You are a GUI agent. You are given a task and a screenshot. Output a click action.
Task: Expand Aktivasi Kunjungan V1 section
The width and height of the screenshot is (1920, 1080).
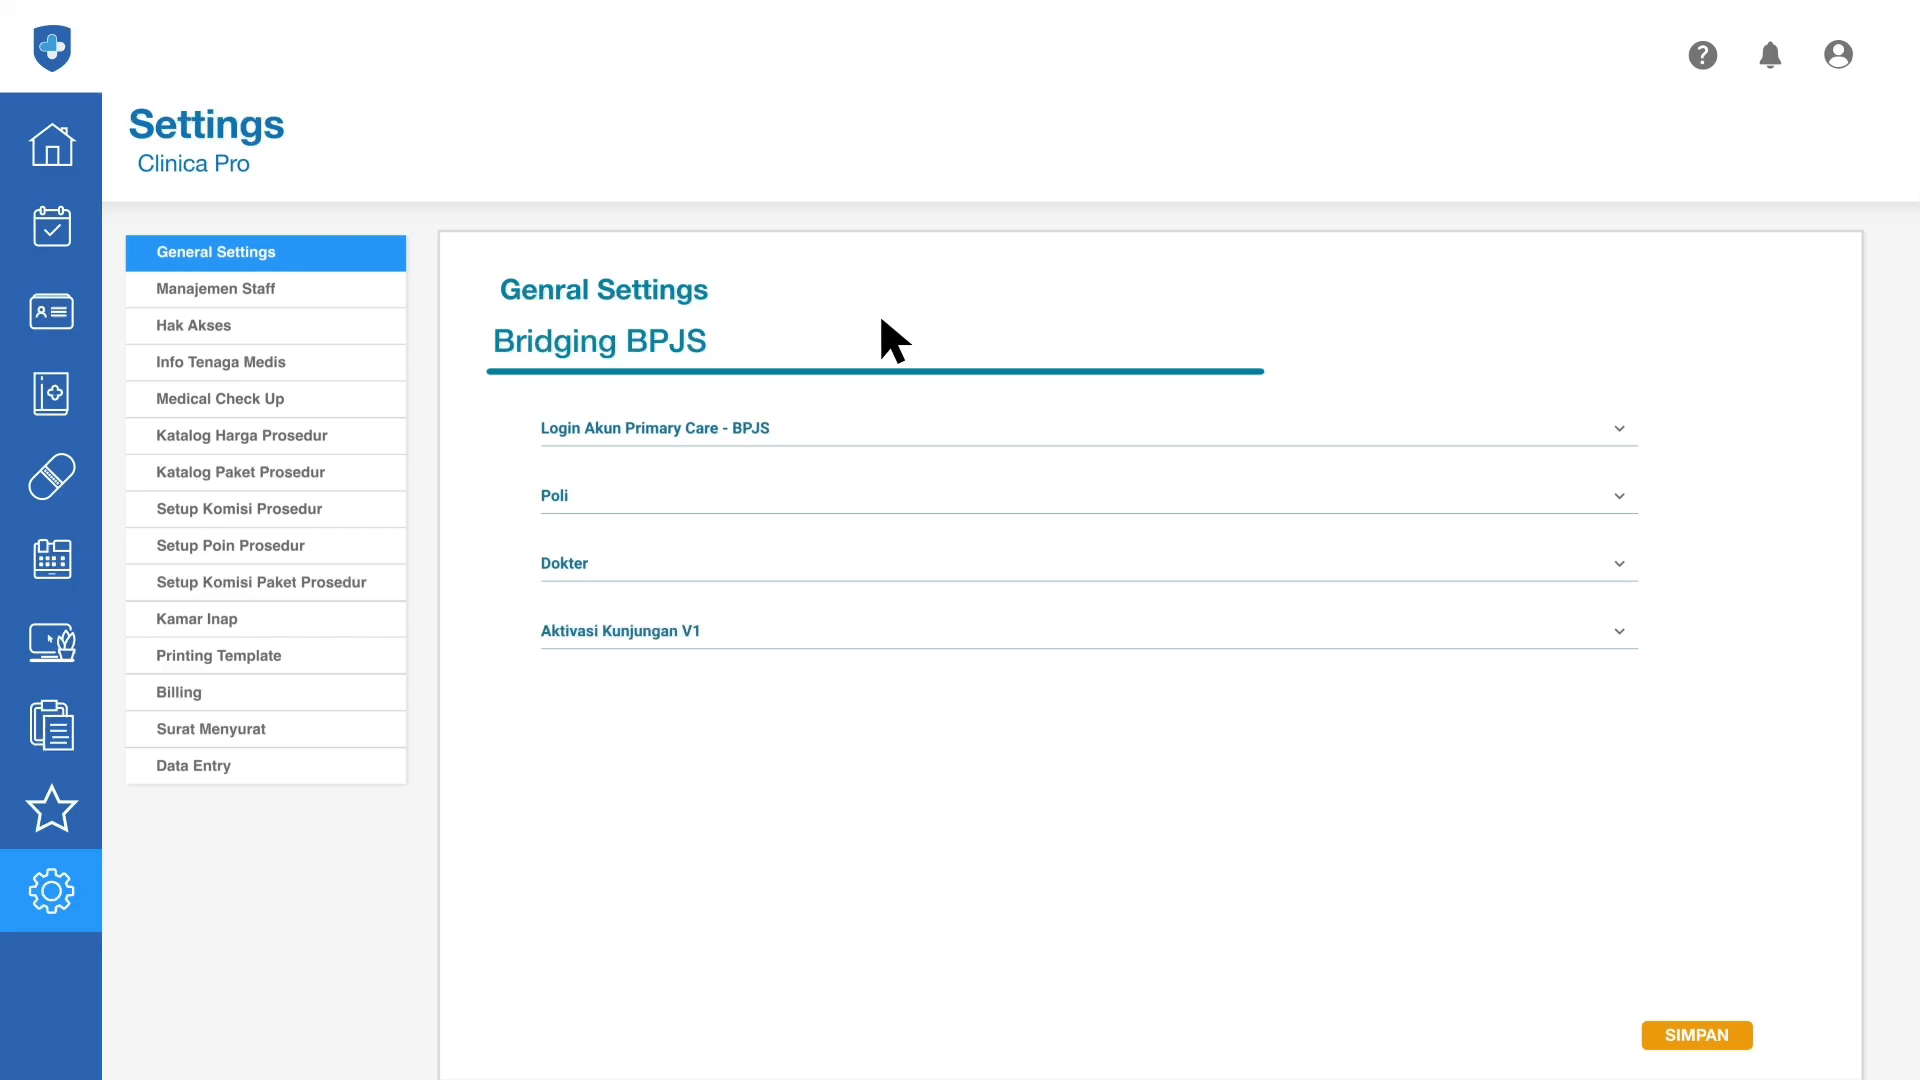pyautogui.click(x=1618, y=632)
